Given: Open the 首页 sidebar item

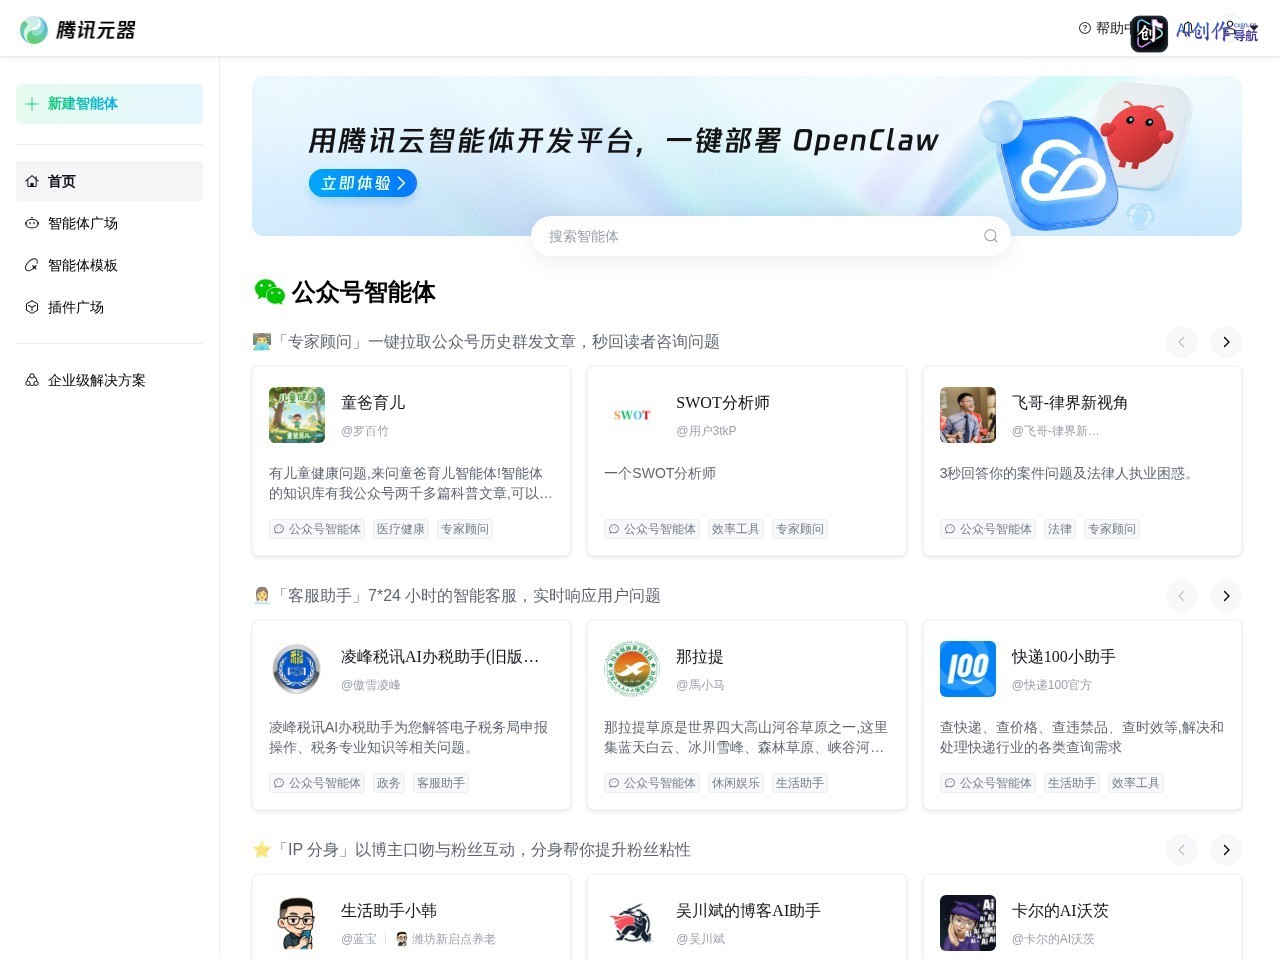Looking at the screenshot, I should pos(109,181).
